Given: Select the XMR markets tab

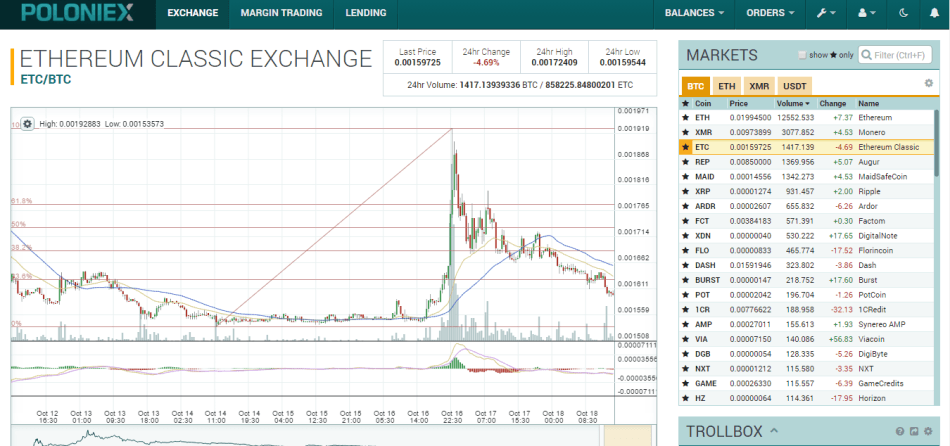Looking at the screenshot, I should coord(759,86).
